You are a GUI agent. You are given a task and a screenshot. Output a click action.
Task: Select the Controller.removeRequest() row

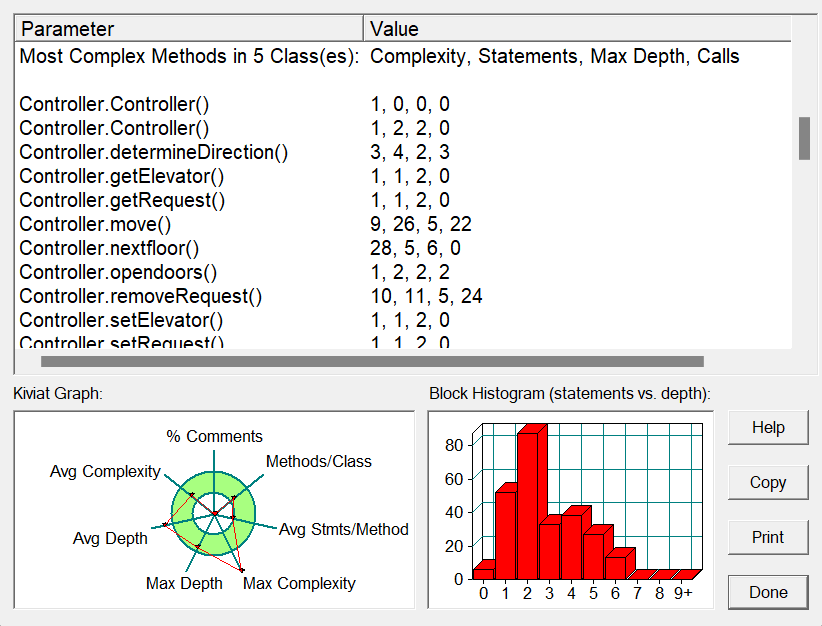[x=404, y=296]
